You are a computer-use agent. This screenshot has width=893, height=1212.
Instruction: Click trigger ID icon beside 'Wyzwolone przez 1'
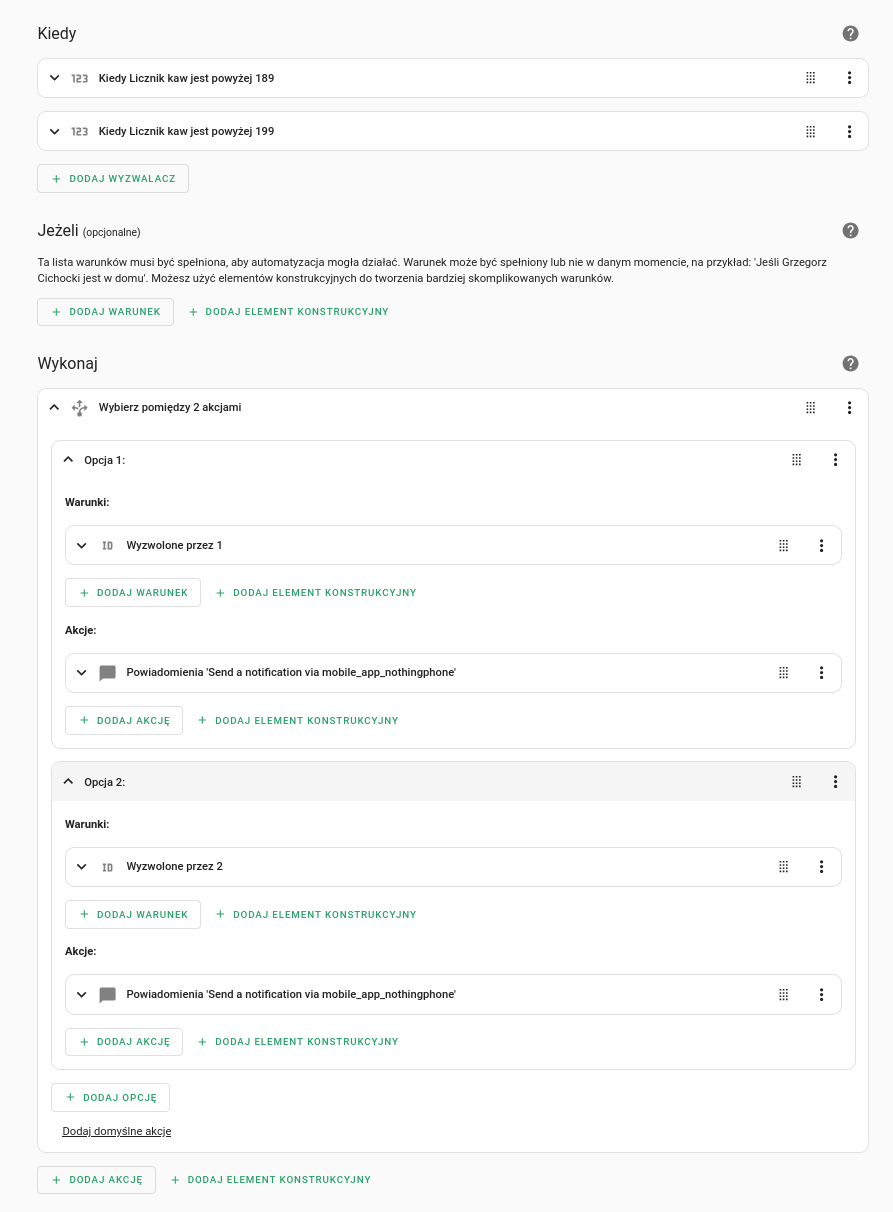(x=108, y=546)
